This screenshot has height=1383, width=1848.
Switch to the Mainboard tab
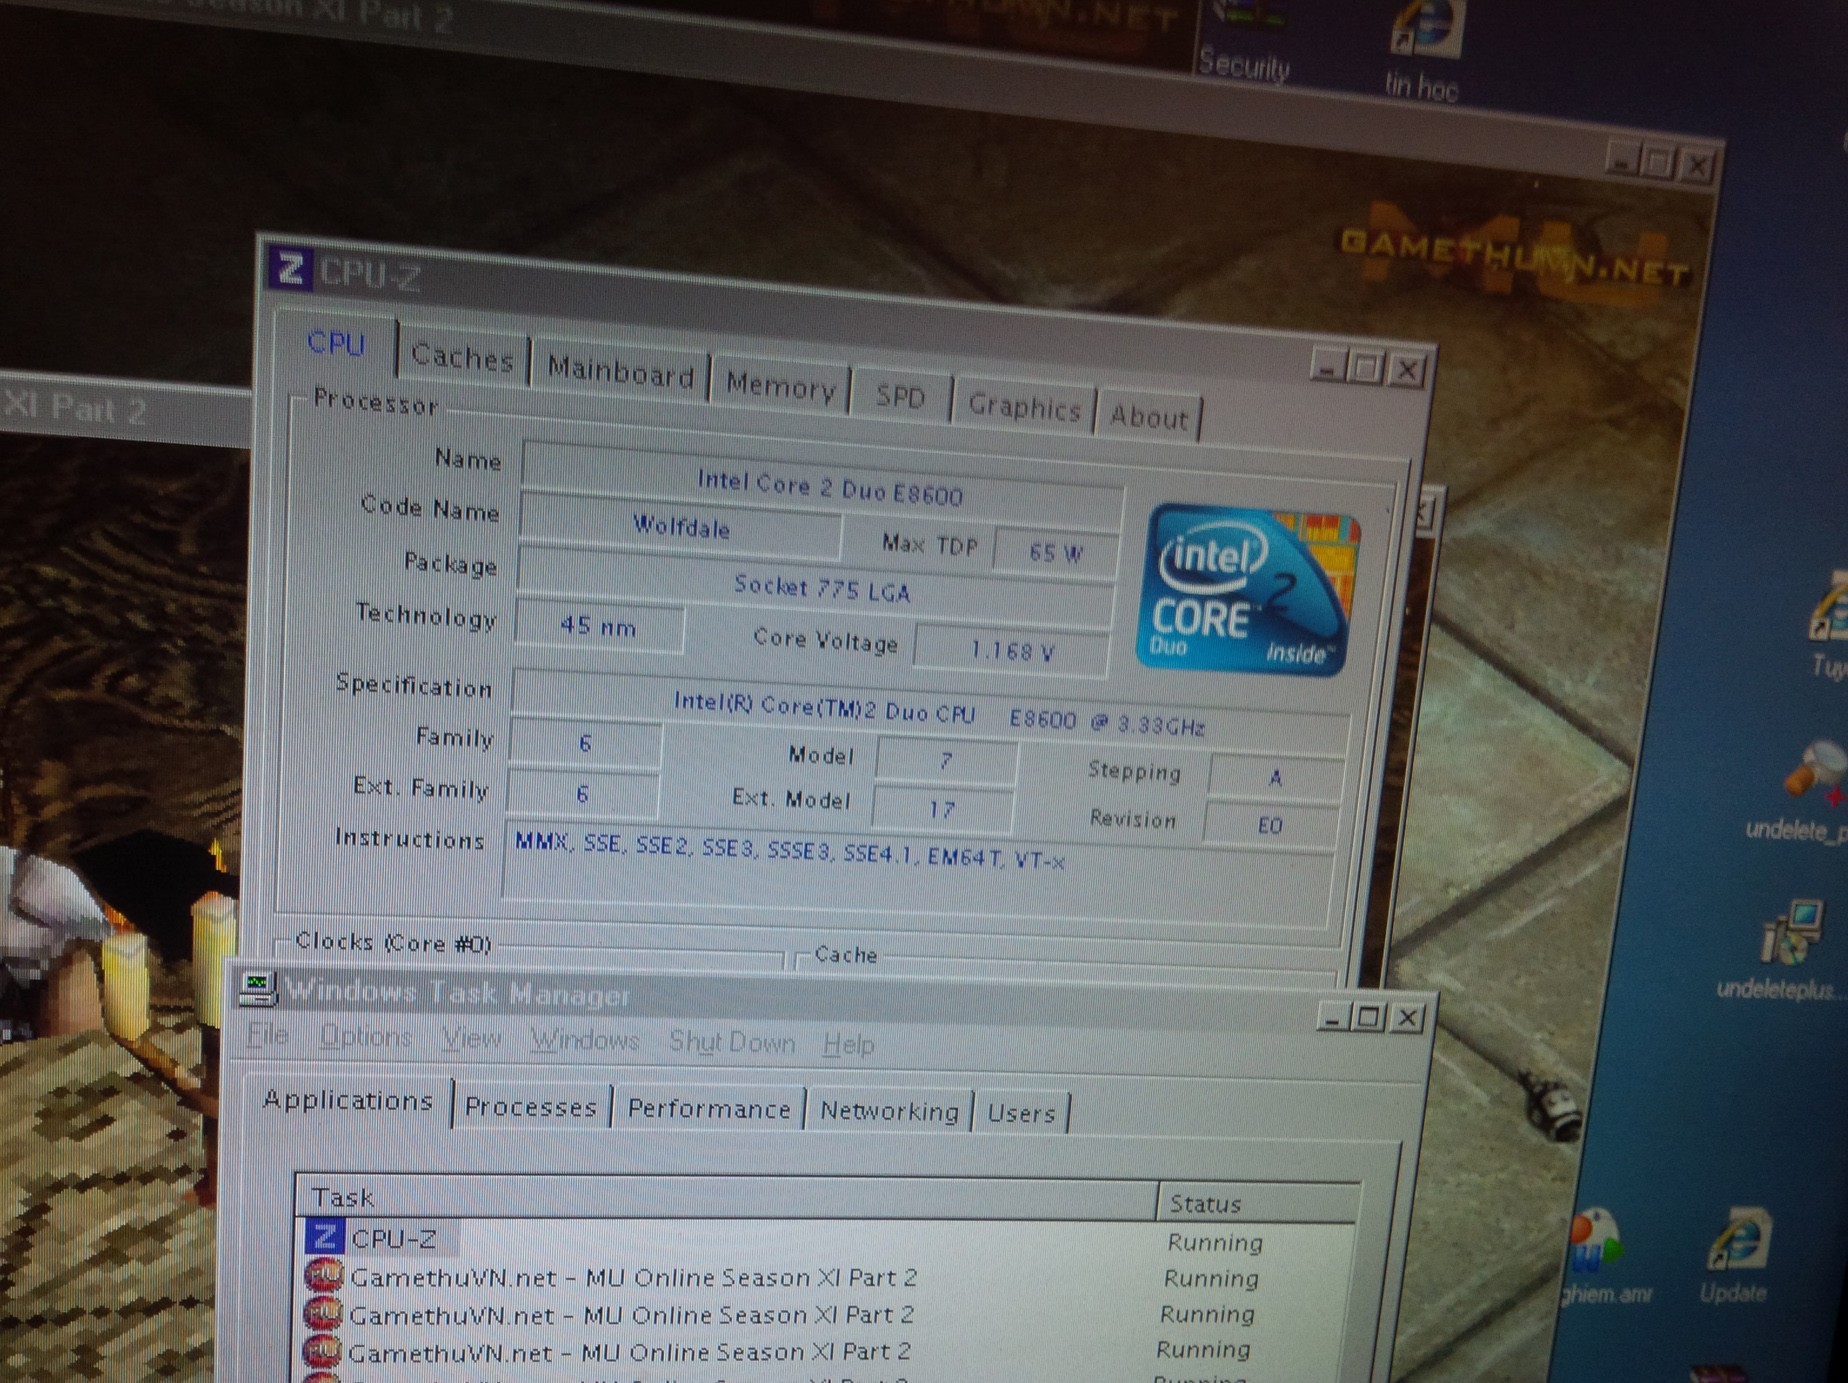[620, 373]
